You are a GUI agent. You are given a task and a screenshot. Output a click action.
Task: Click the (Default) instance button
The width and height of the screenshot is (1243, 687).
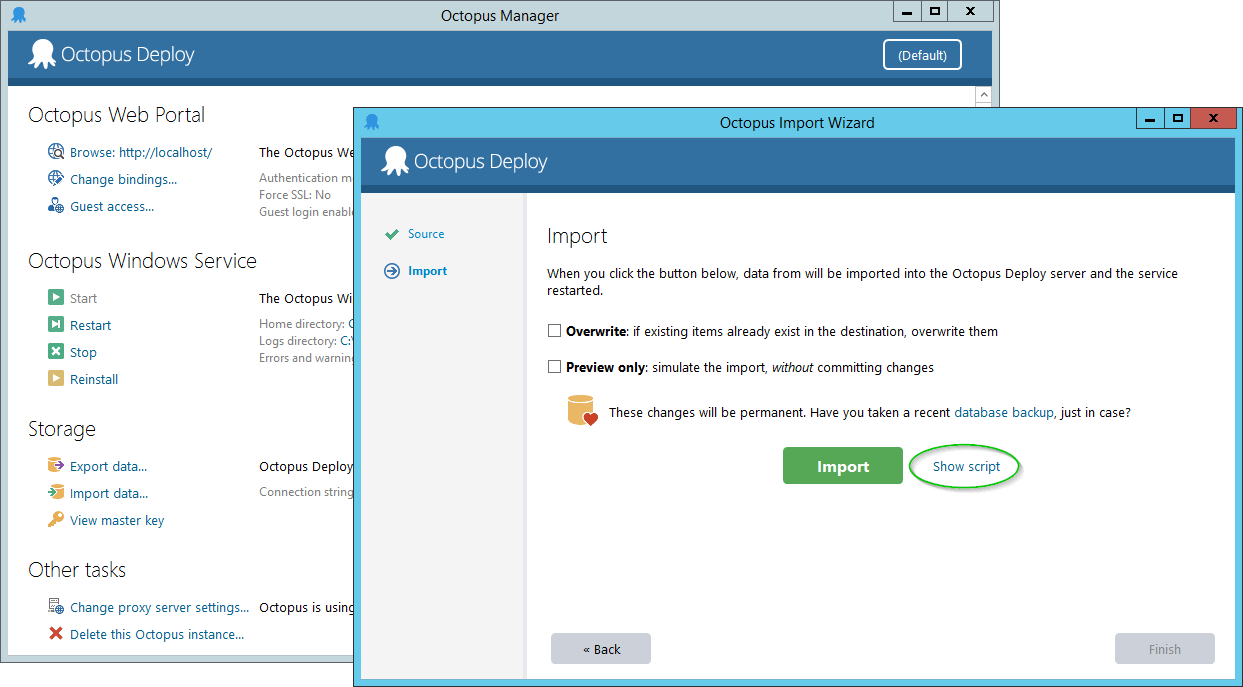[x=922, y=55]
